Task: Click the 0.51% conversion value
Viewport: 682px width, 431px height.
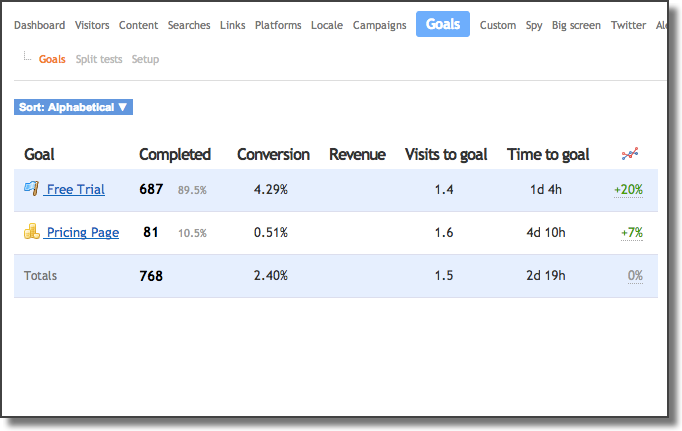Action: pos(271,233)
